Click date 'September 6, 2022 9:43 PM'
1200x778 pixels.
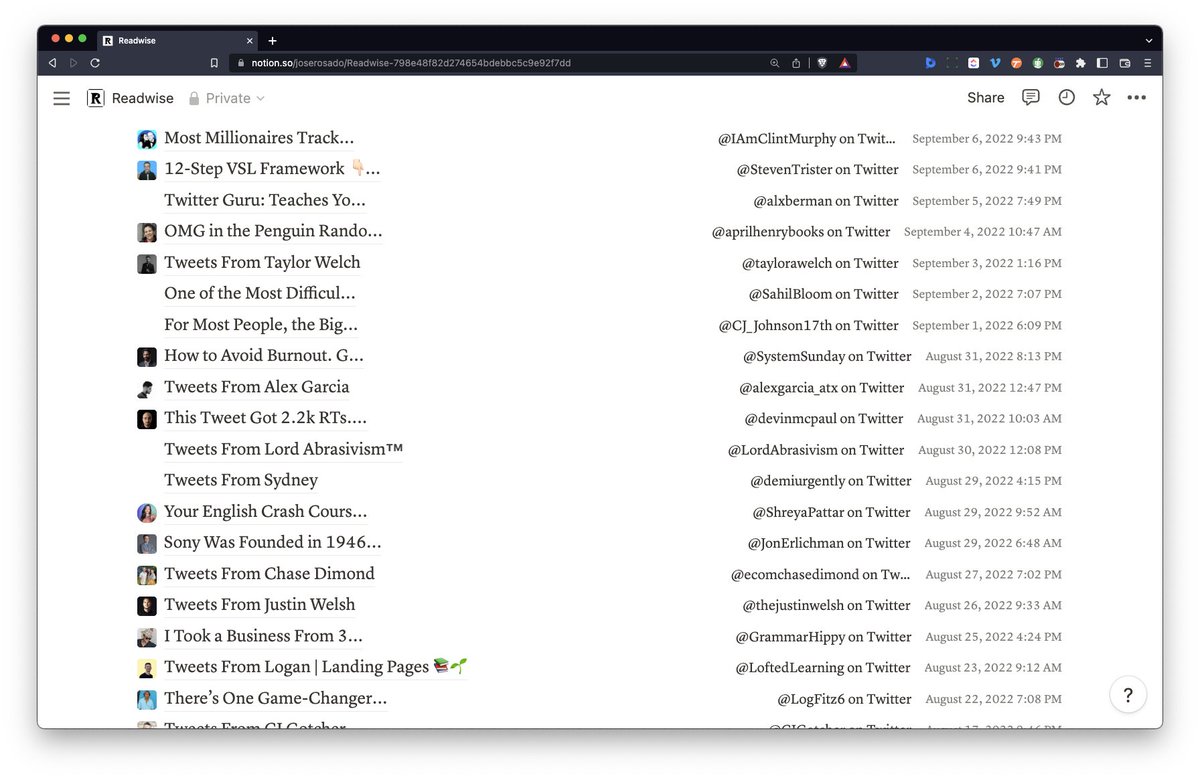click(x=987, y=139)
